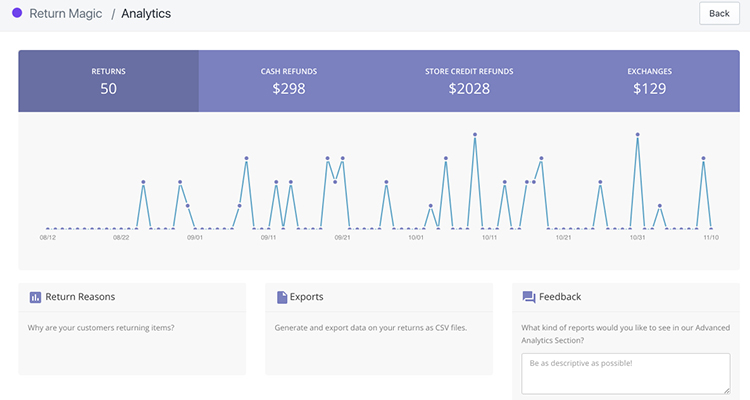
Task: Click the Analytics breadcrumb title
Action: tap(146, 13)
